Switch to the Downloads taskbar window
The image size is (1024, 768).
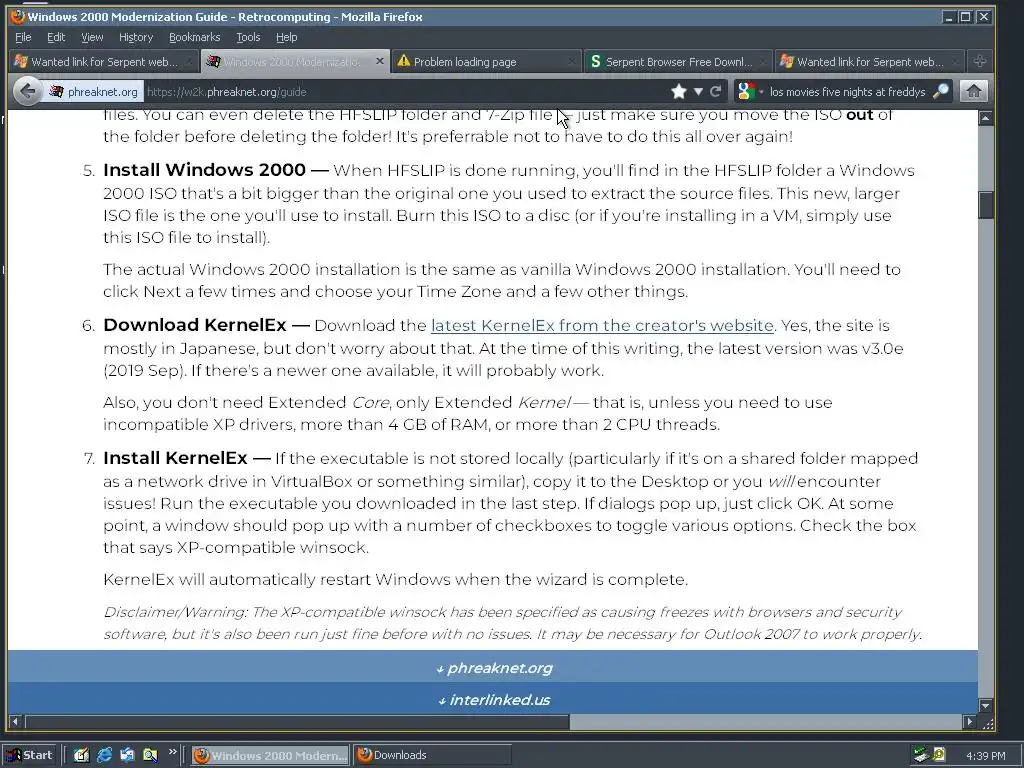[x=432, y=755]
